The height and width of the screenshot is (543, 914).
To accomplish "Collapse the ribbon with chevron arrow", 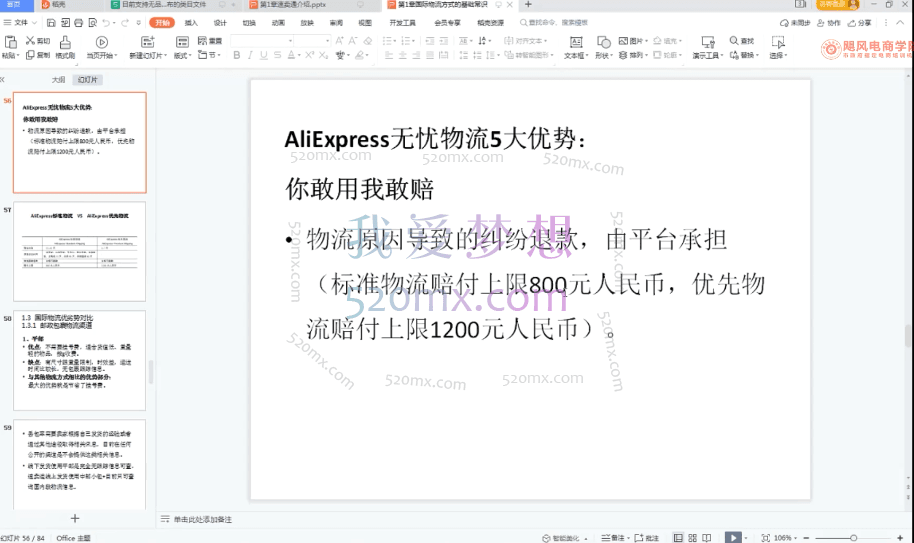I will pyautogui.click(x=901, y=23).
